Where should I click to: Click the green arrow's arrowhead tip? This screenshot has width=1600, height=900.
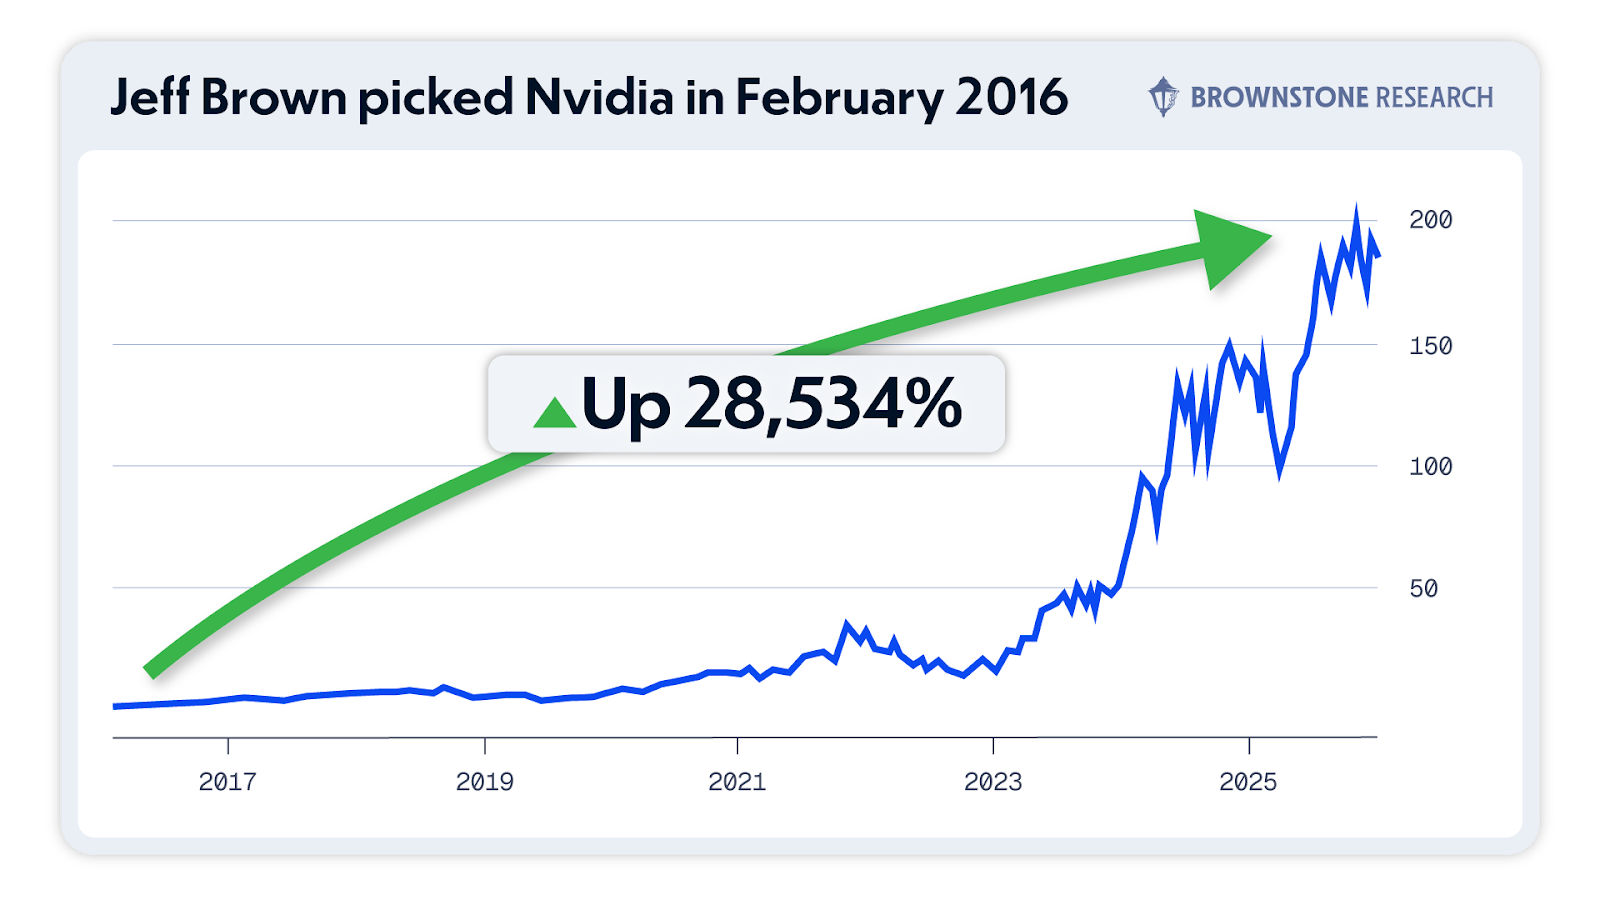coord(1268,238)
